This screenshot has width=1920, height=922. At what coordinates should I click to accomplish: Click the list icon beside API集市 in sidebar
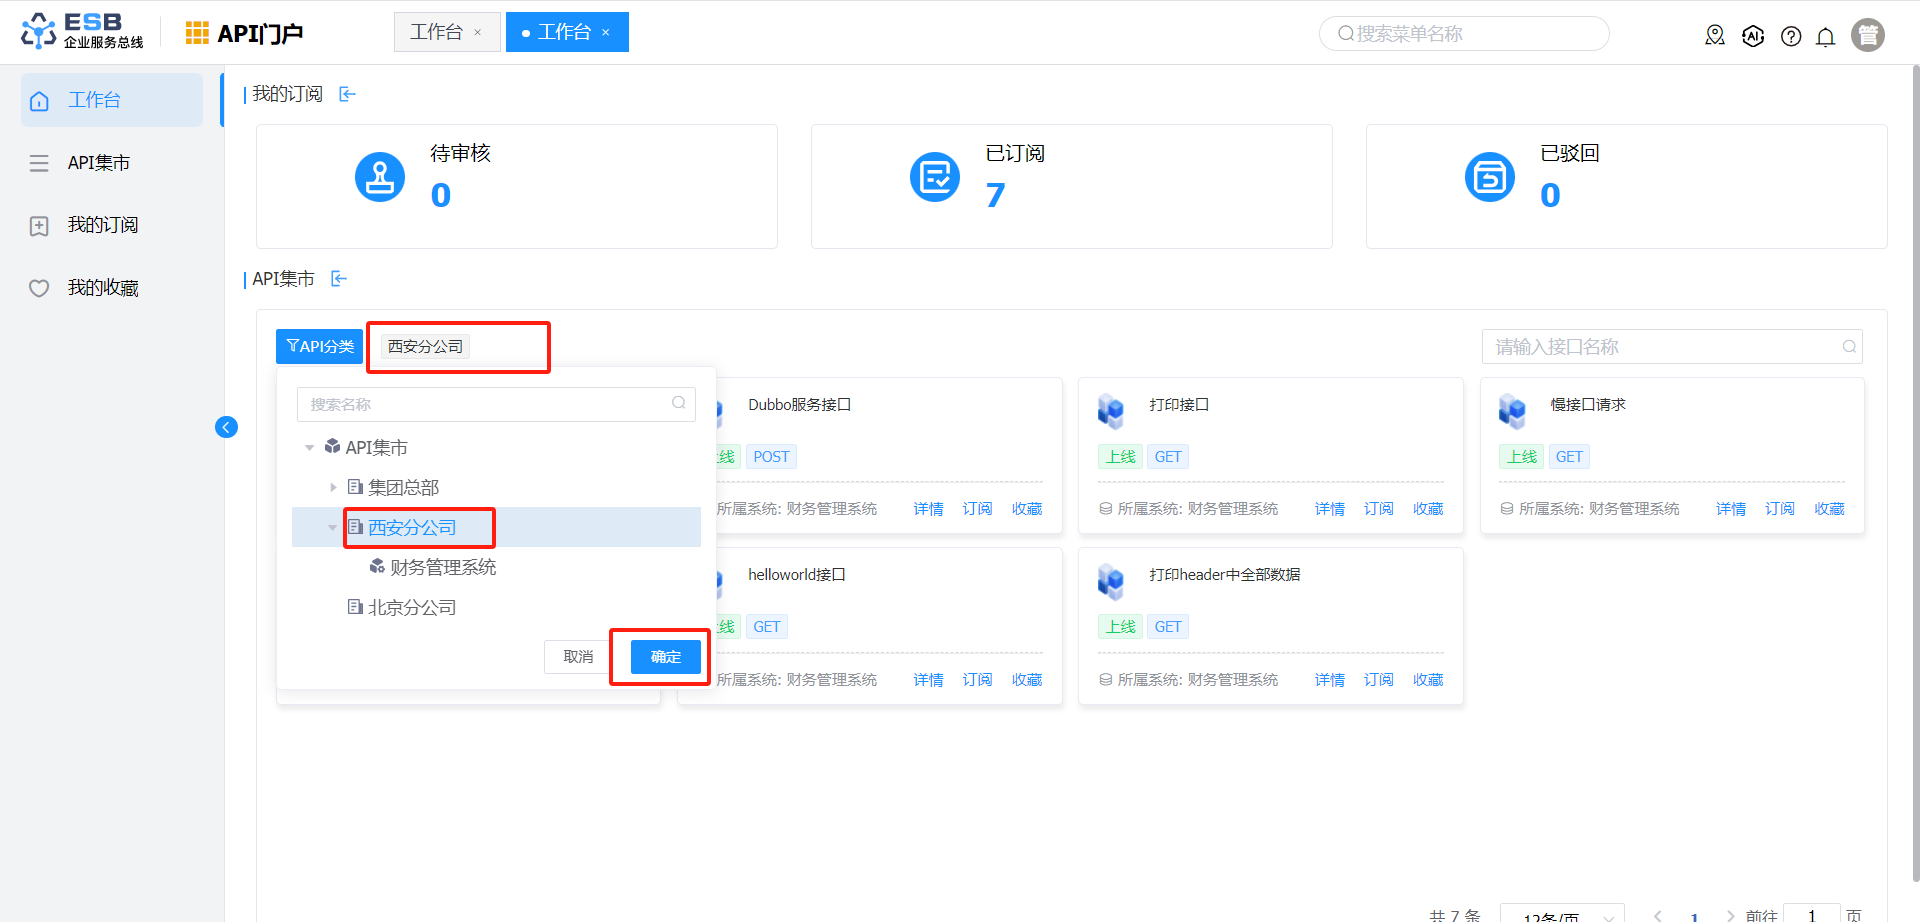39,163
